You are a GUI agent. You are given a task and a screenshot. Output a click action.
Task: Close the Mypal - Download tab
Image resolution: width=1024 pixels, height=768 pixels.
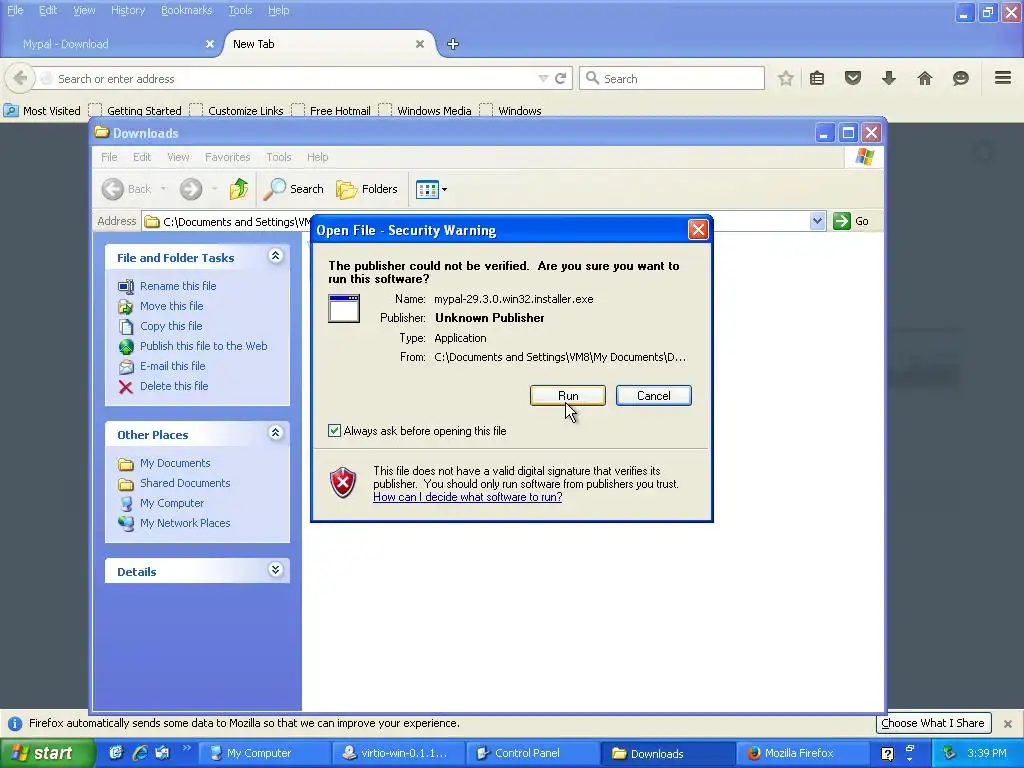pos(210,44)
